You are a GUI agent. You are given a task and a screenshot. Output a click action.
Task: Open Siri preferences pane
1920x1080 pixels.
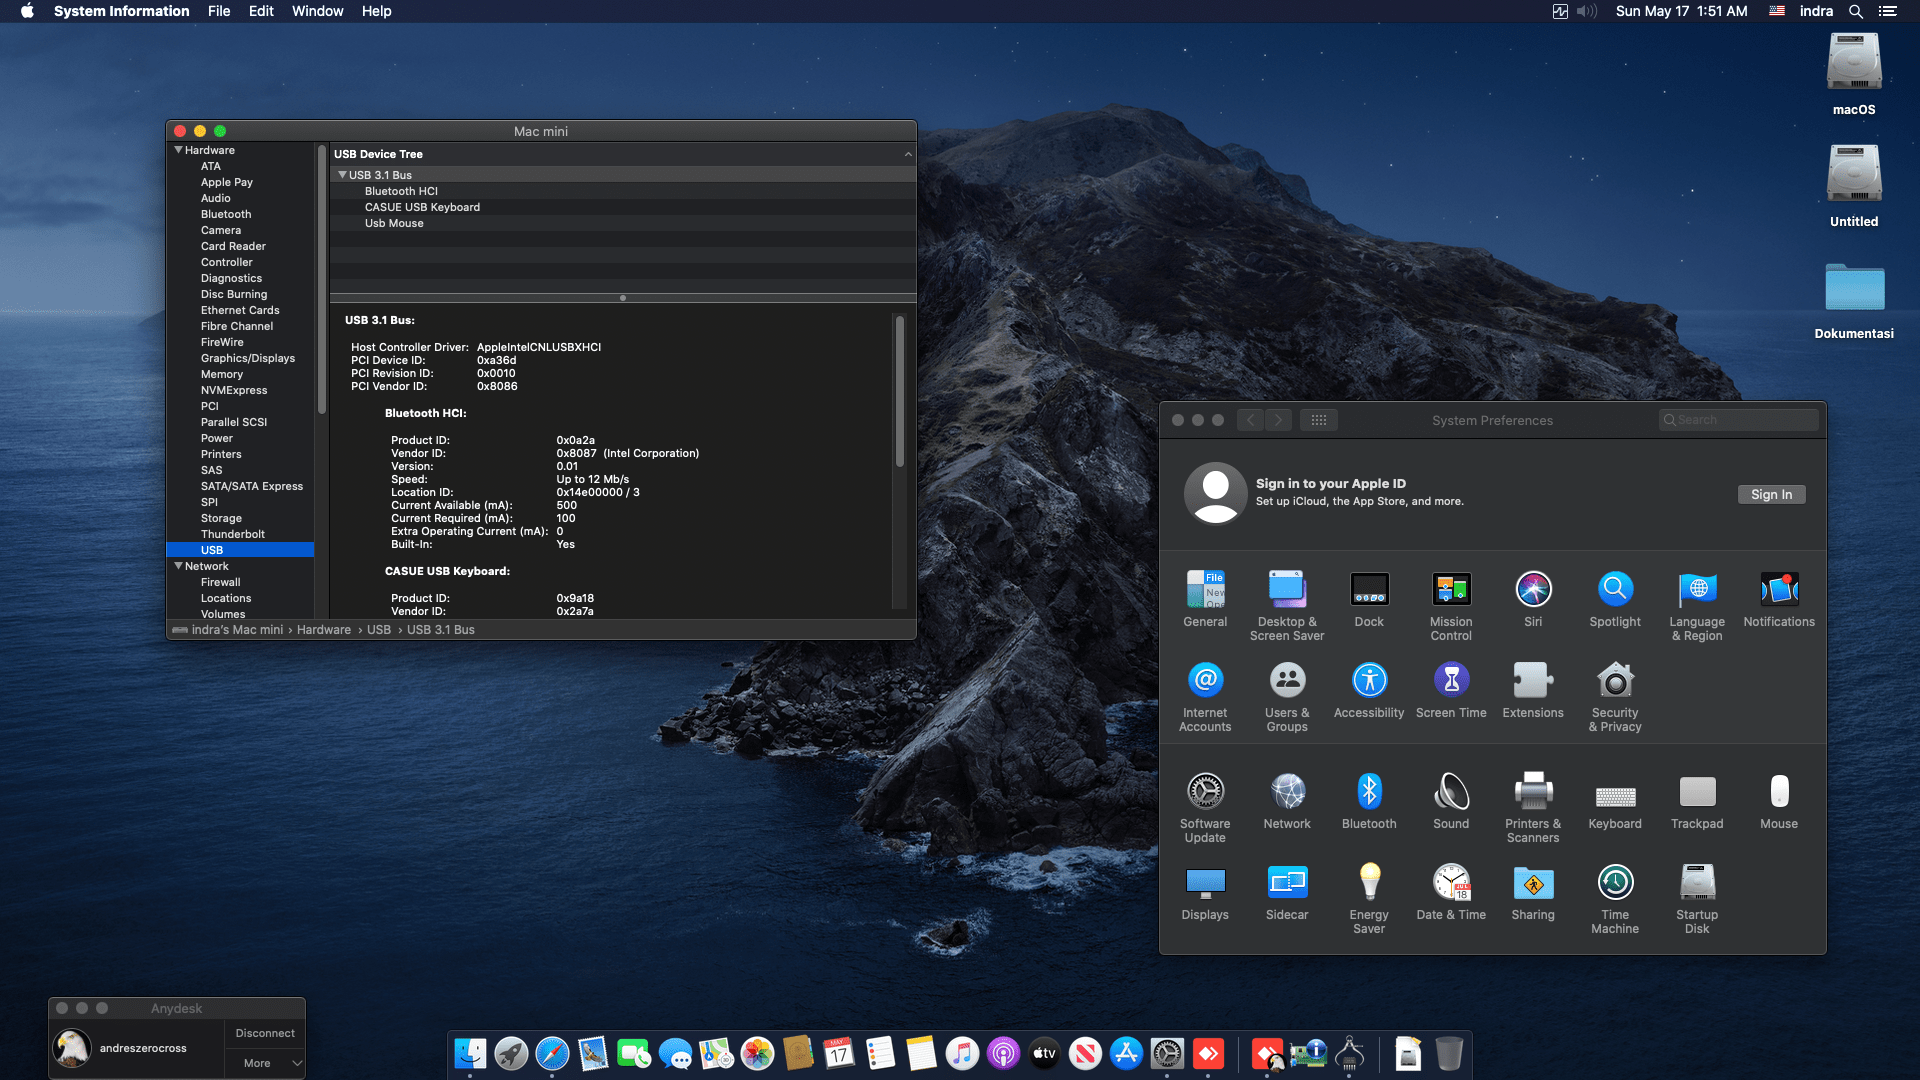pos(1533,598)
